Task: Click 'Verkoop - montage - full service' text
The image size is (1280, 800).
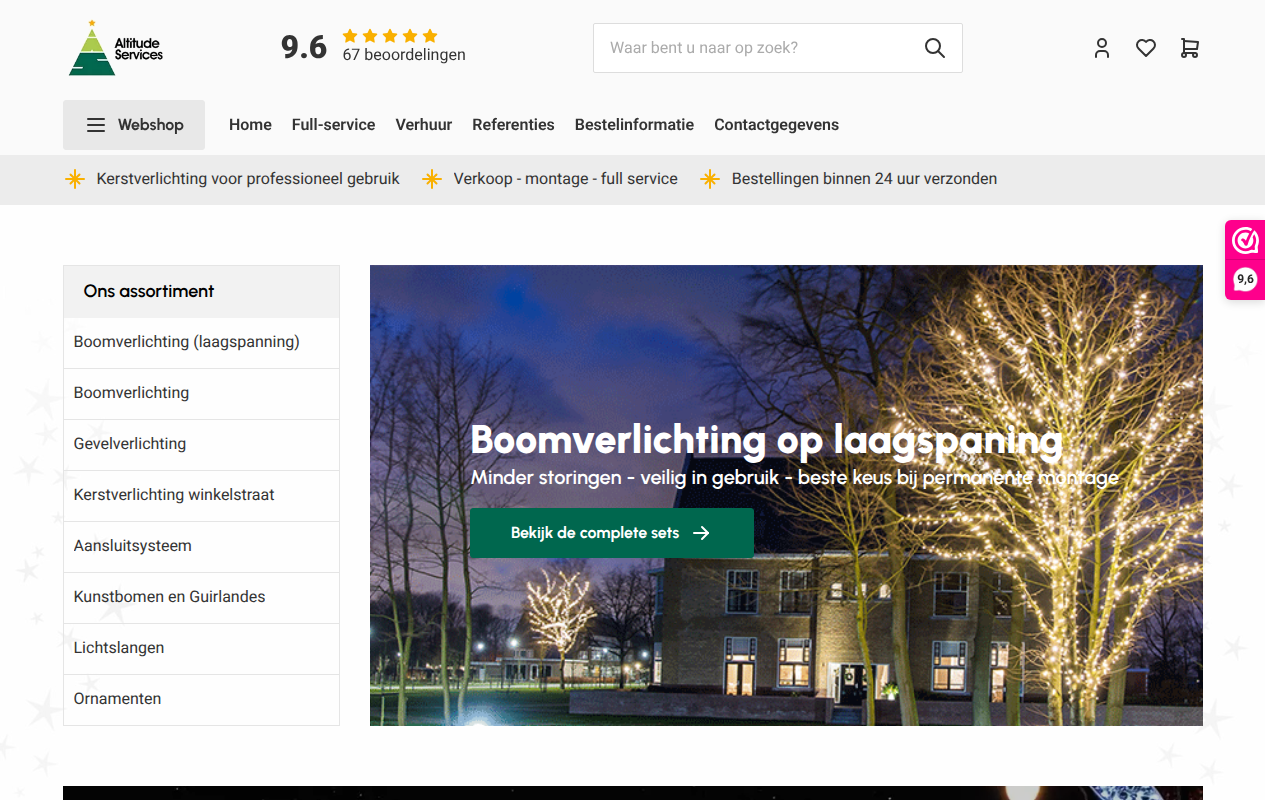Action: [x=565, y=179]
